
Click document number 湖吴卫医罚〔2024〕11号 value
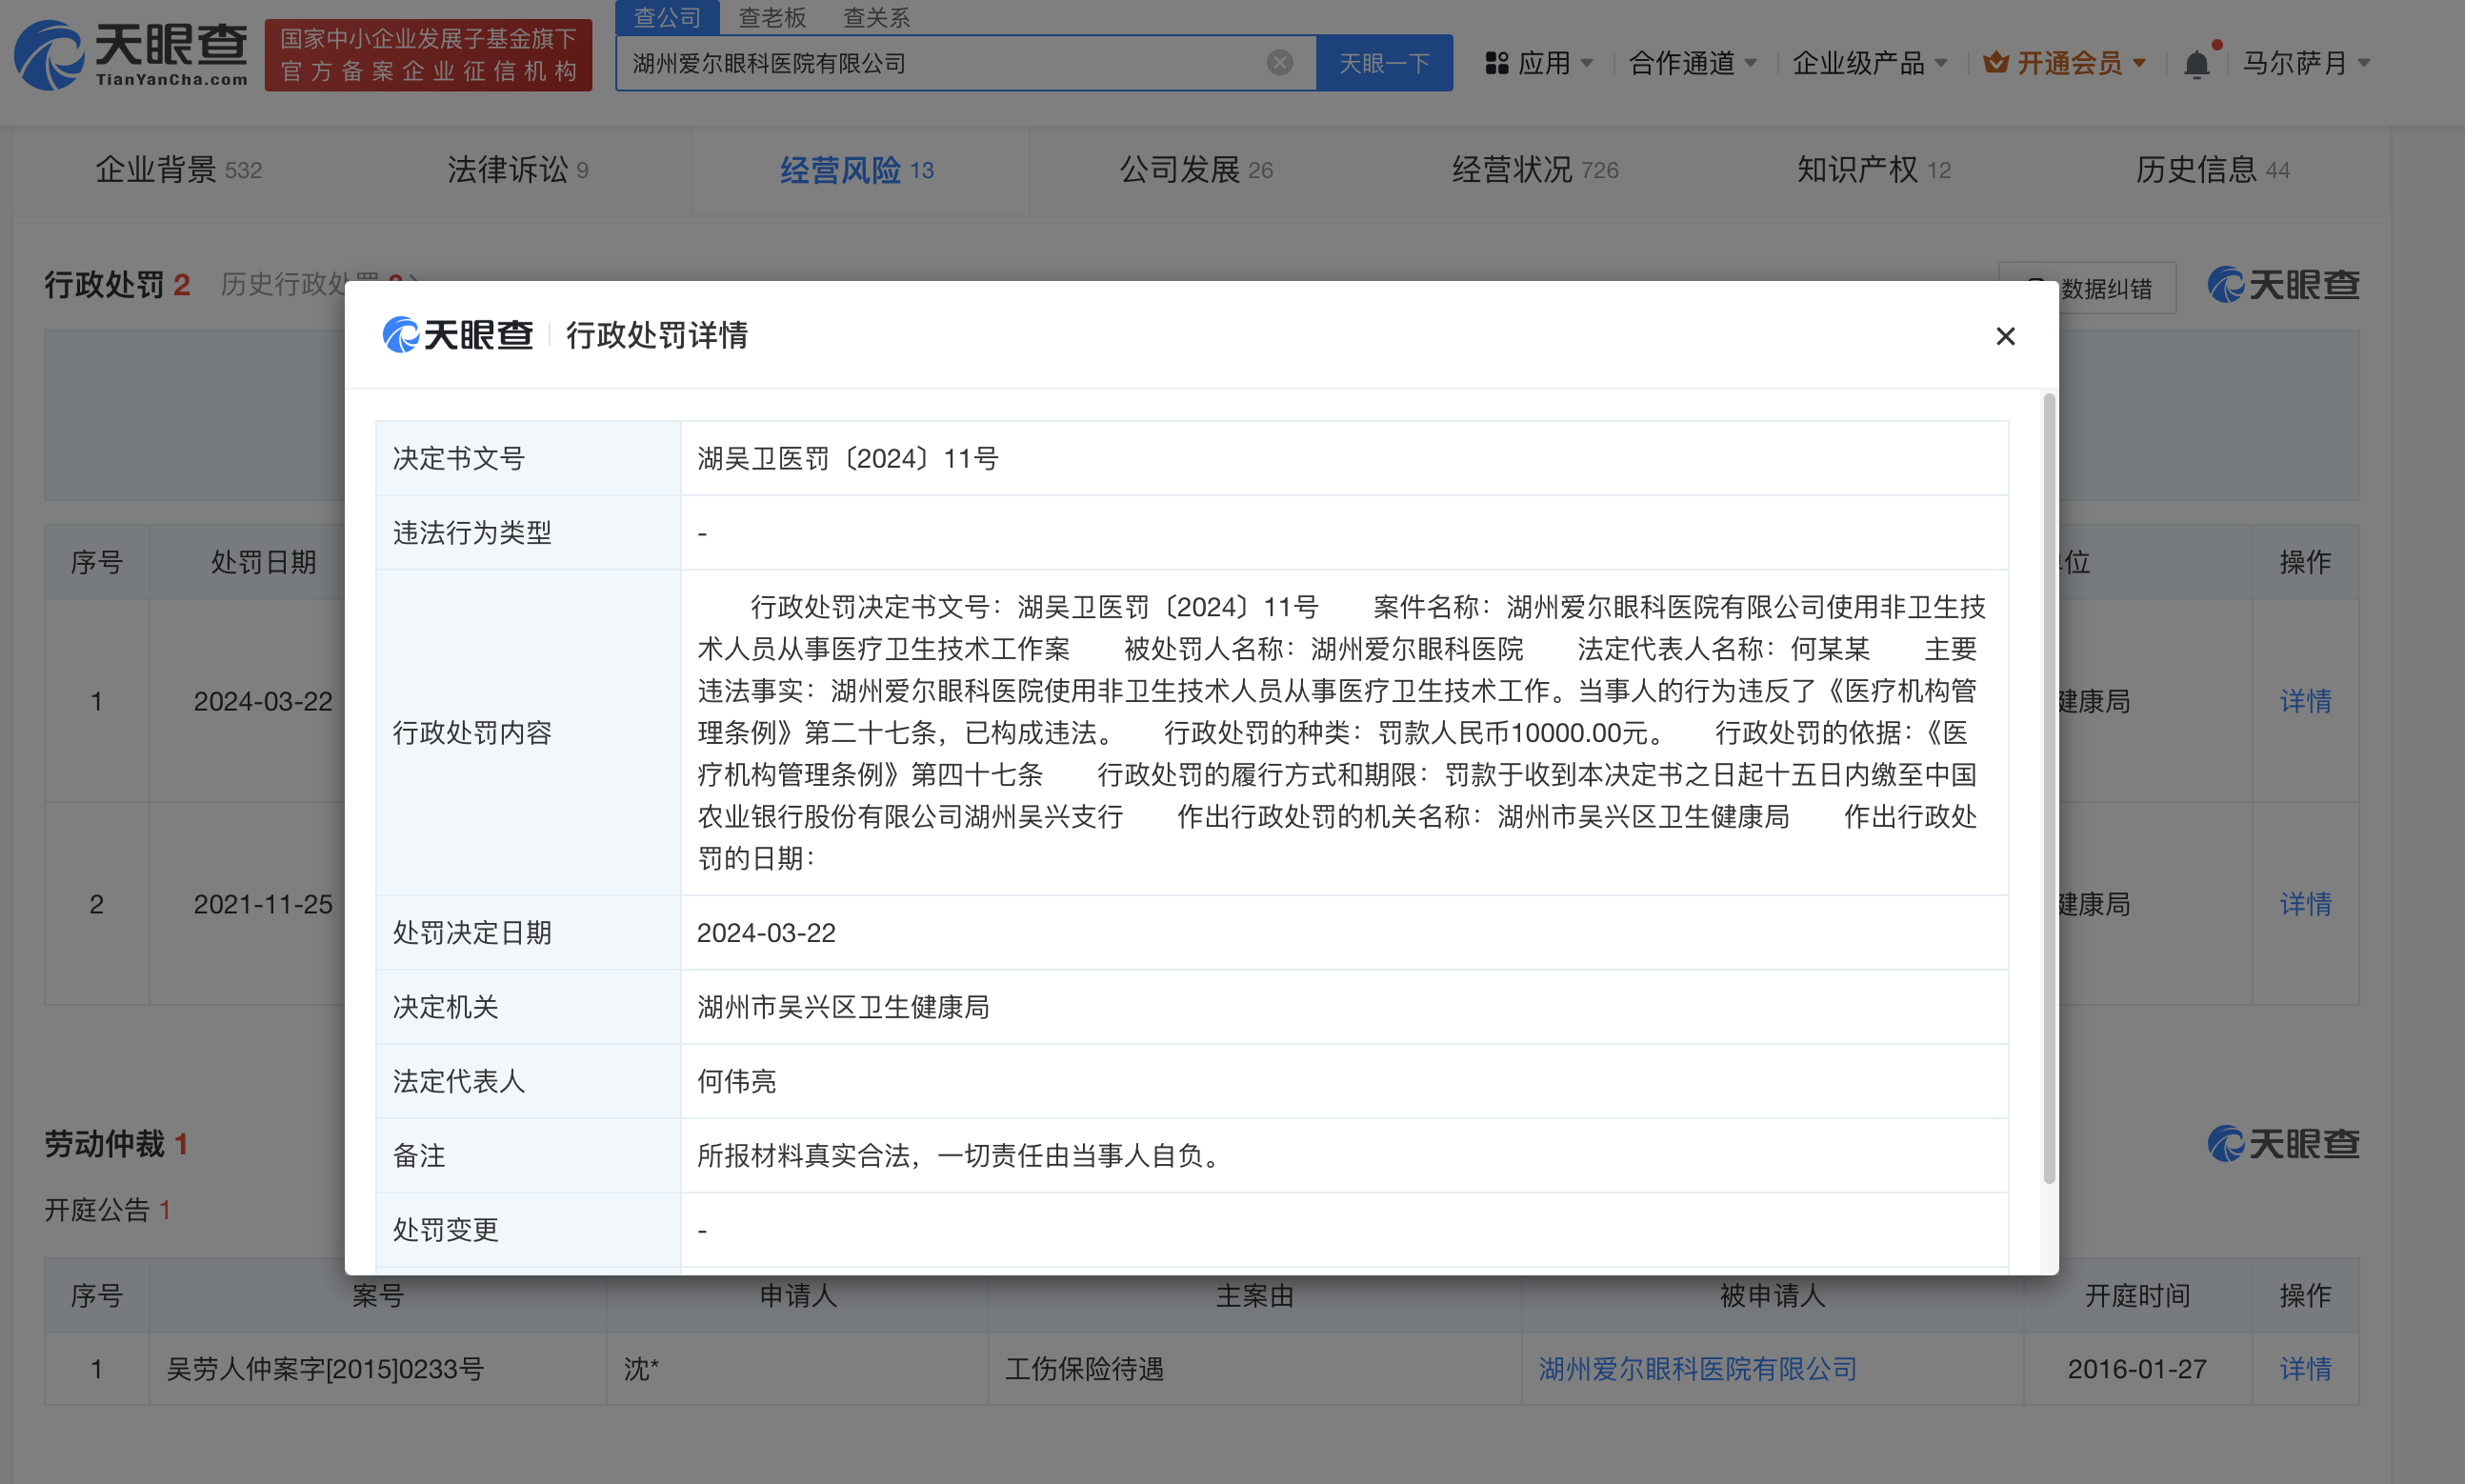[847, 458]
